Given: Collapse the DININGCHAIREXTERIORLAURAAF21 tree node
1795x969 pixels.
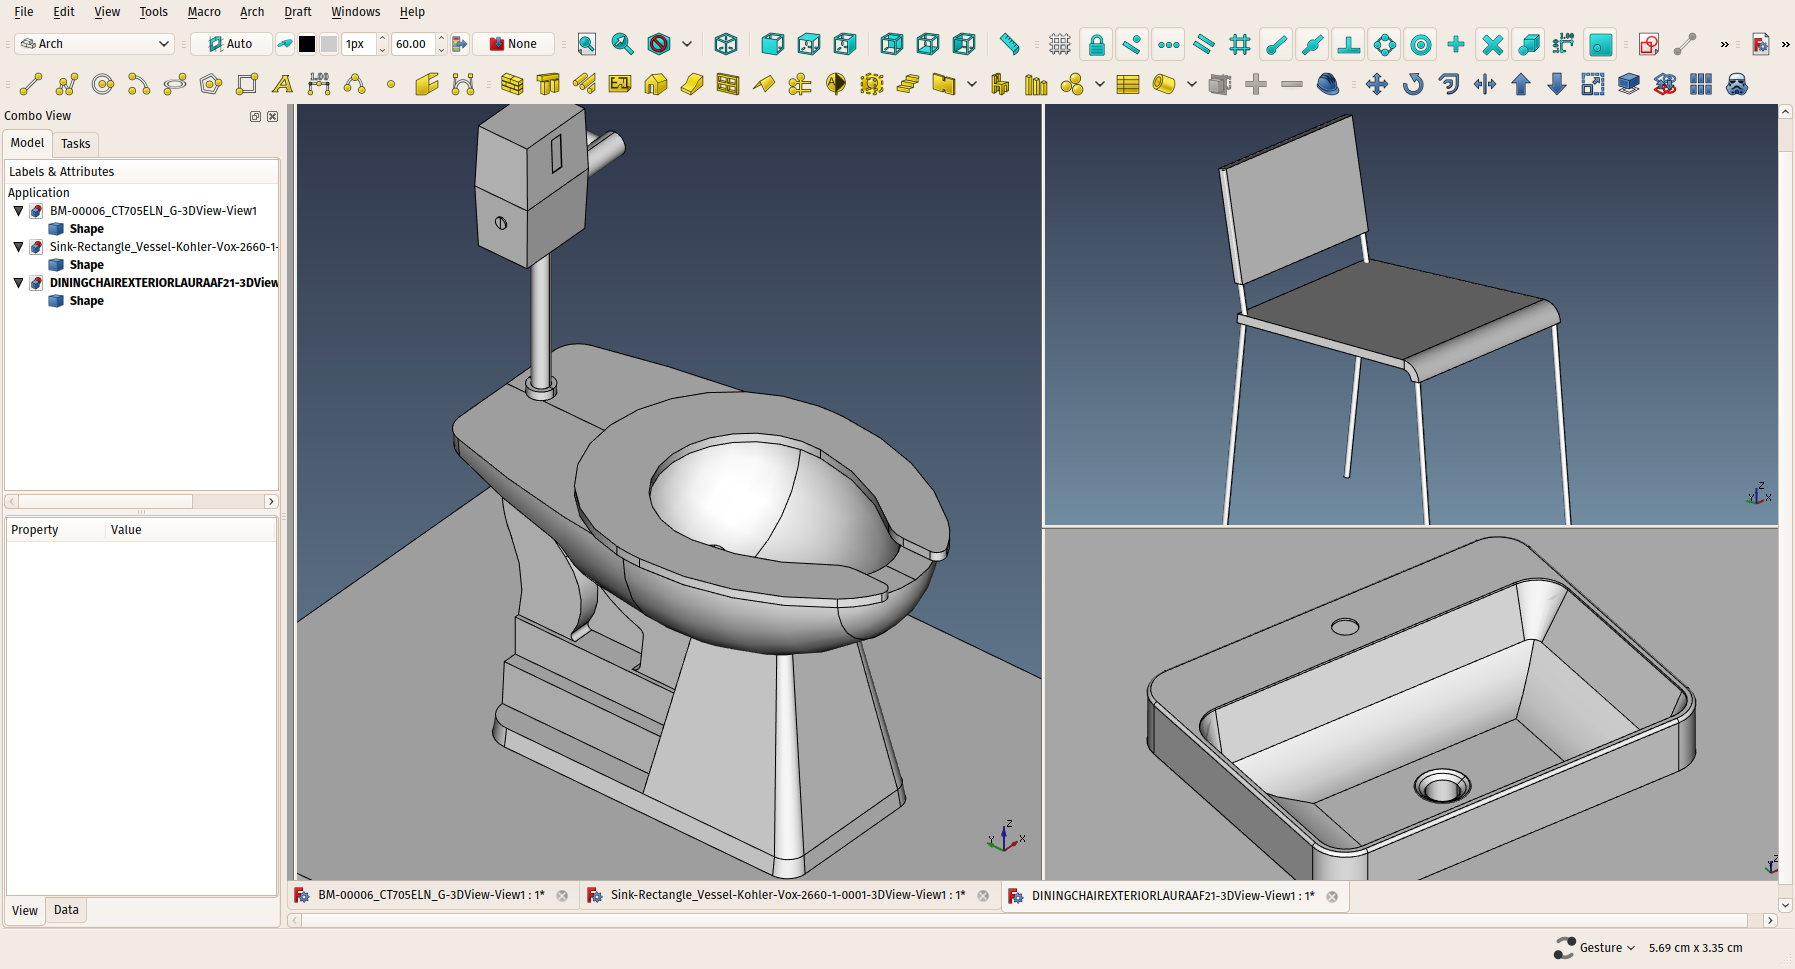Looking at the screenshot, I should [18, 283].
